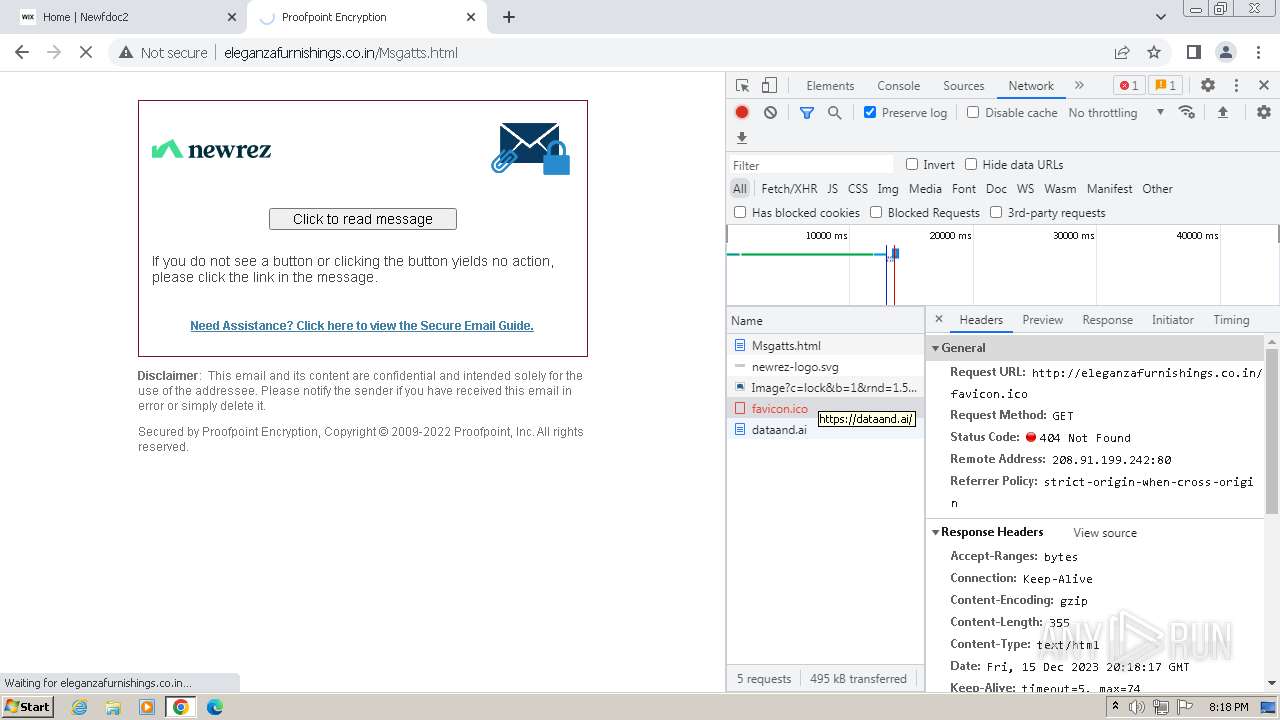Viewport: 1280px width, 720px height.
Task: Stop recording network log with the red button
Action: point(742,113)
